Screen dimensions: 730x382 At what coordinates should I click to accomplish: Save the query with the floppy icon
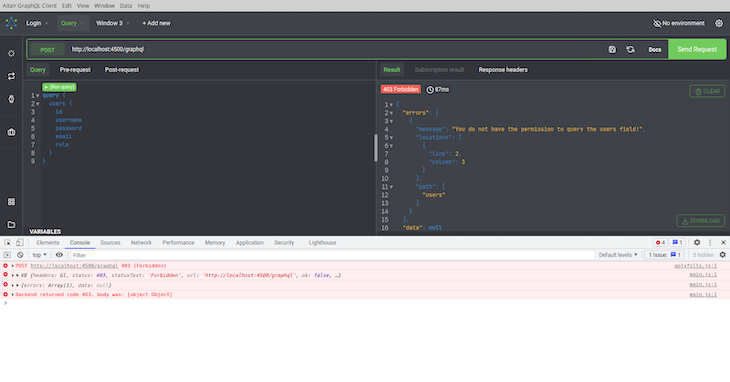[x=612, y=49]
